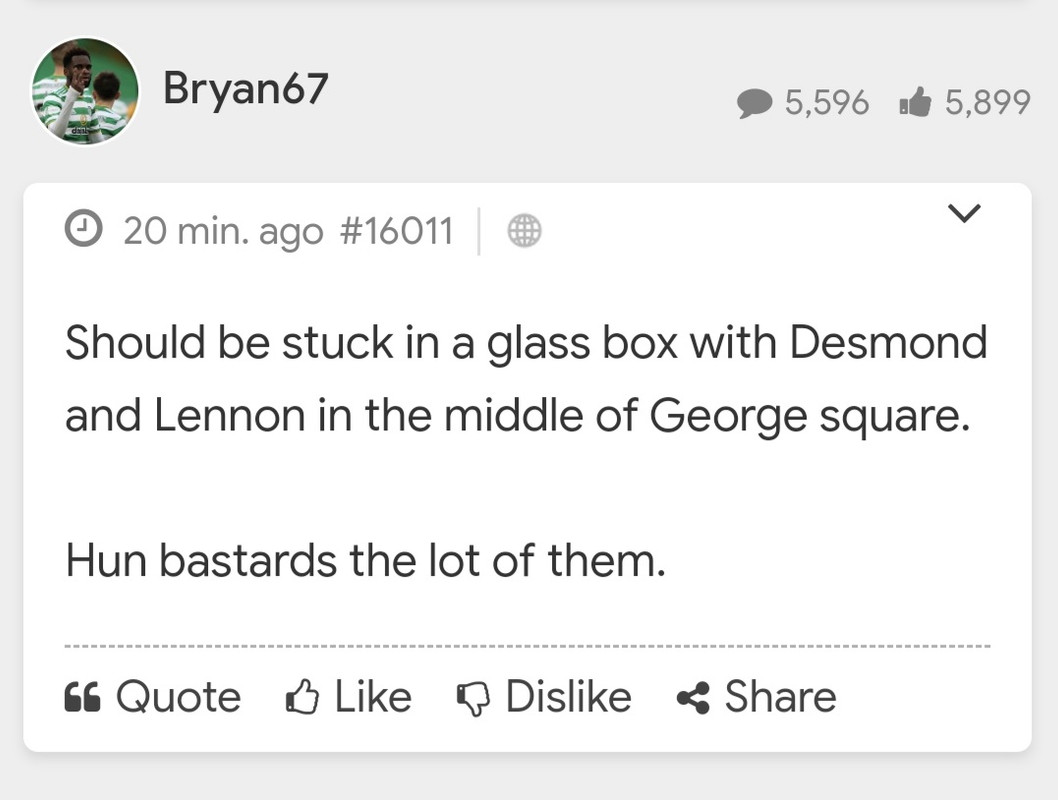
Task: View the 5,596 messages count
Action: coord(827,102)
